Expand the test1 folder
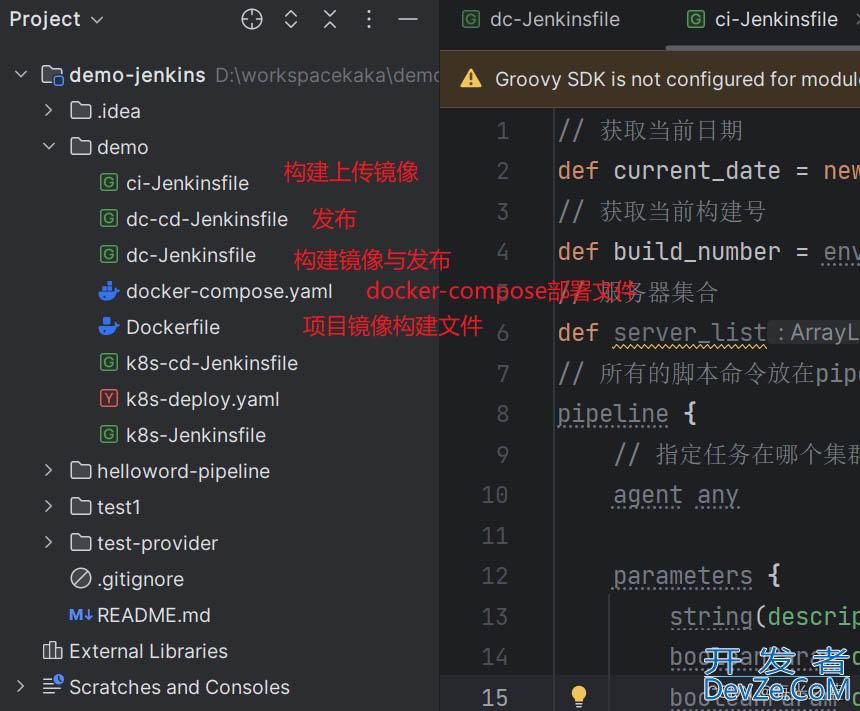 (x=48, y=506)
